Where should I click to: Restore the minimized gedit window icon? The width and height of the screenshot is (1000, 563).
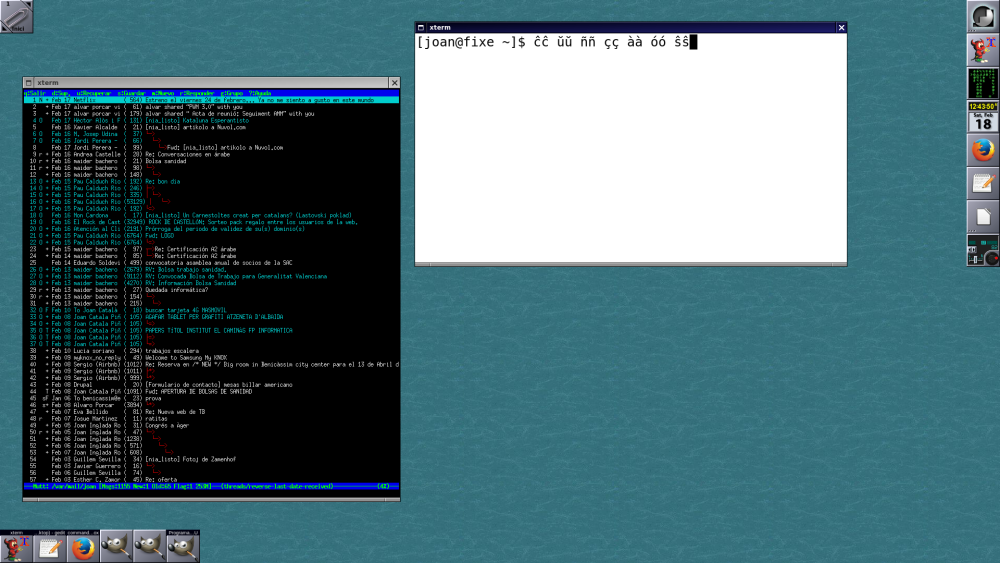pyautogui.click(x=50, y=546)
